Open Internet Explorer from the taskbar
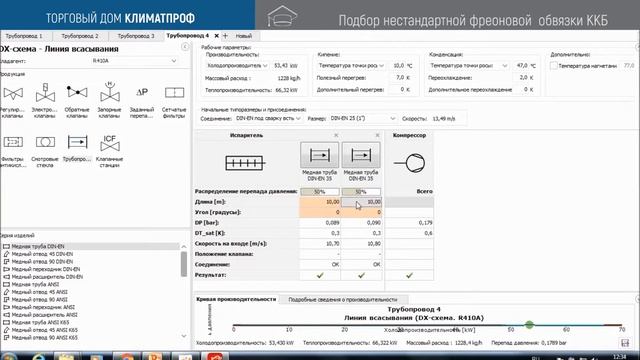Viewport: 640px width, 360px height. [38, 357]
